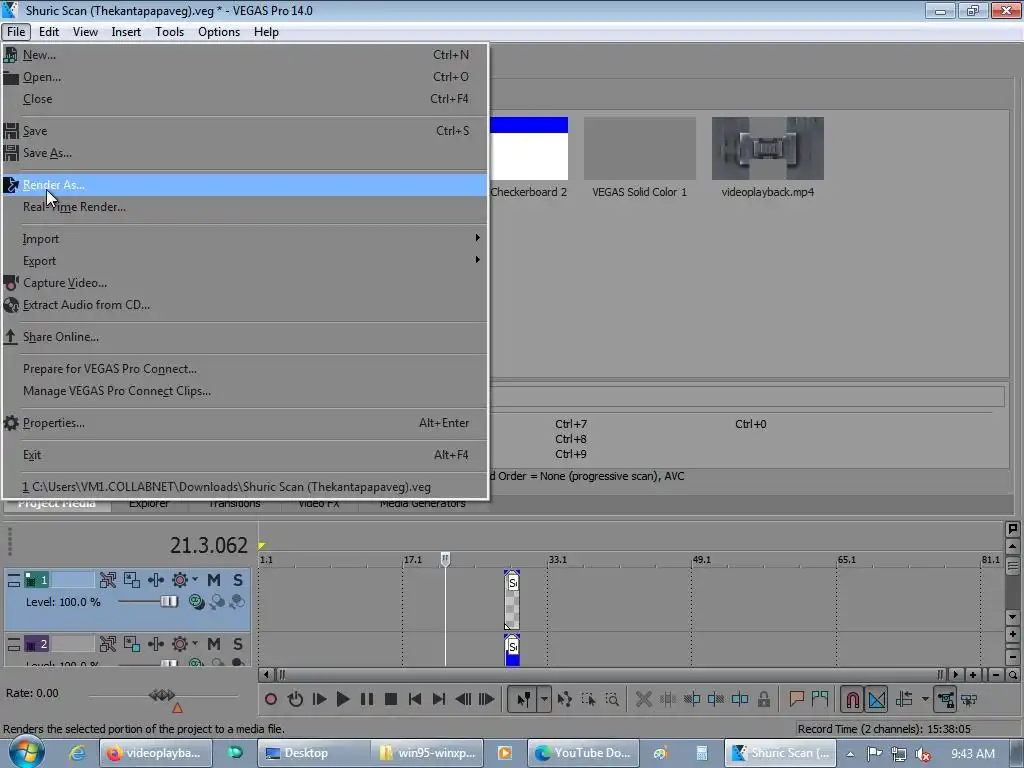Viewport: 1024px width, 768px height.
Task: Mute video track 1
Action: point(214,580)
